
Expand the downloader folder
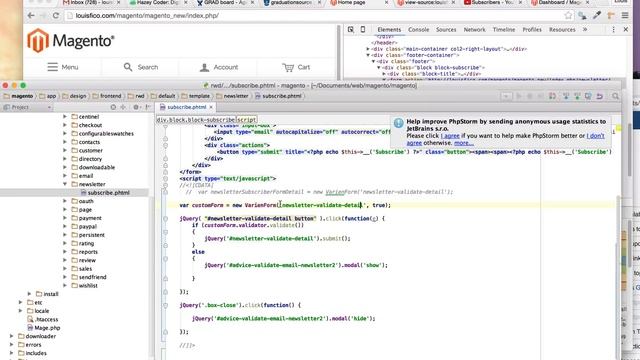click(11, 336)
